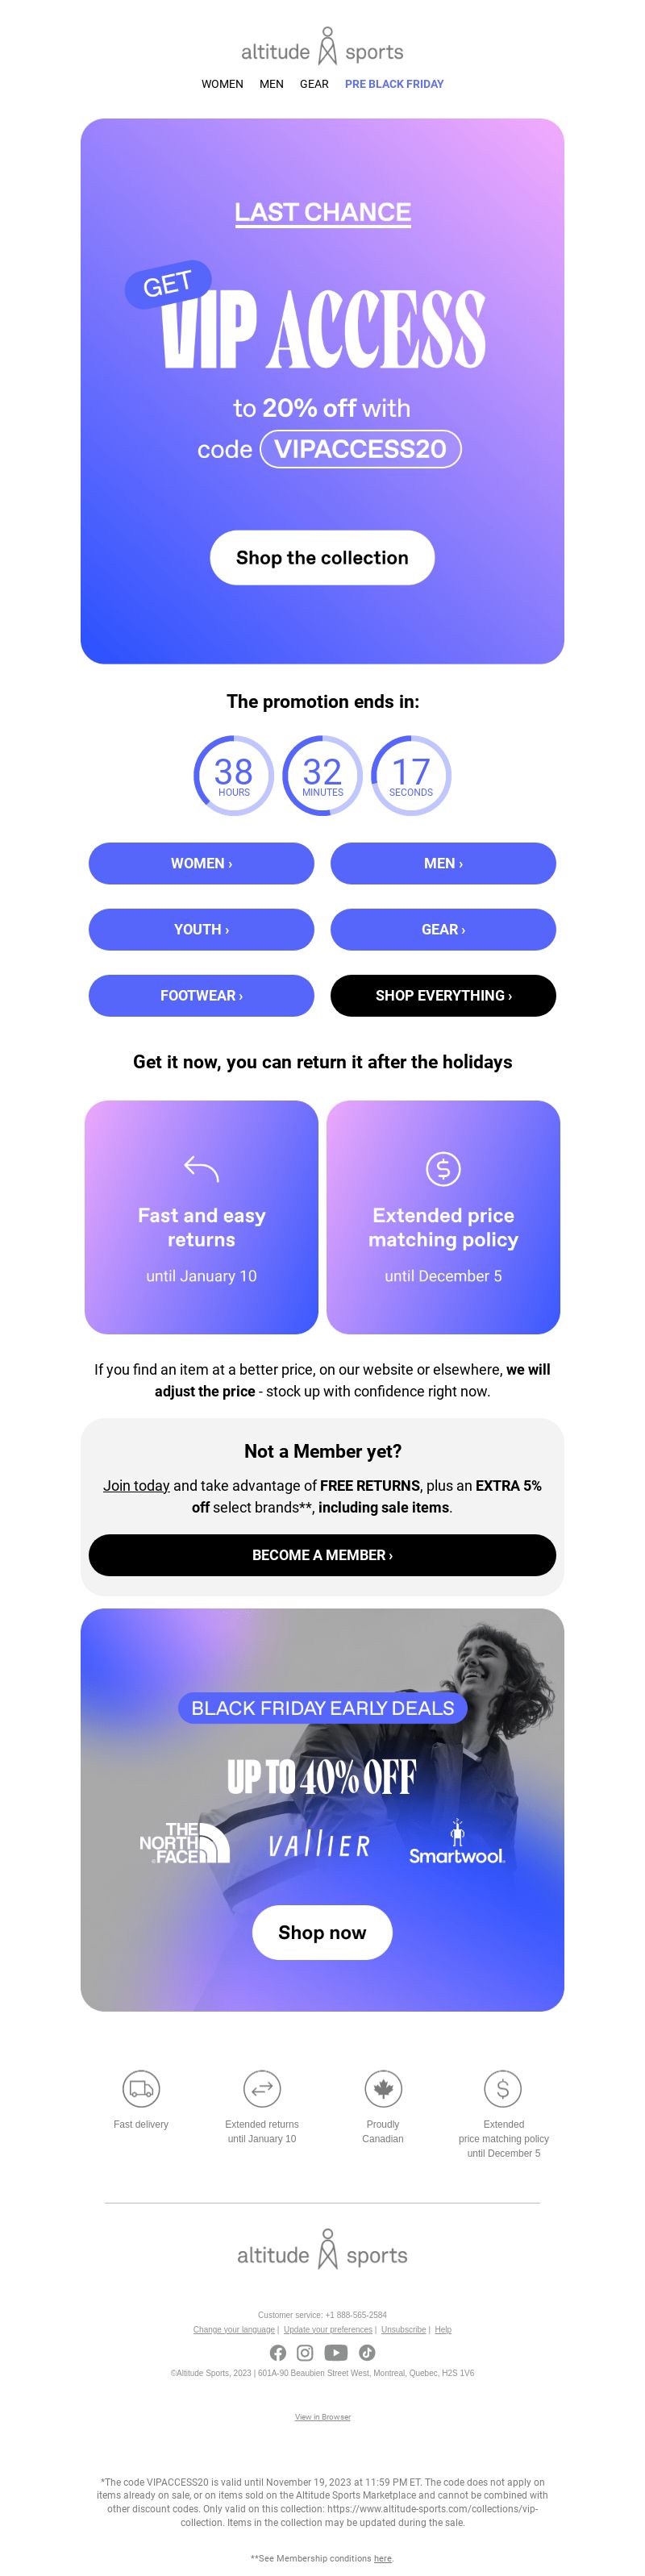This screenshot has height=2576, width=645.
Task: Click the Fast delivery truck icon
Action: tap(141, 2088)
